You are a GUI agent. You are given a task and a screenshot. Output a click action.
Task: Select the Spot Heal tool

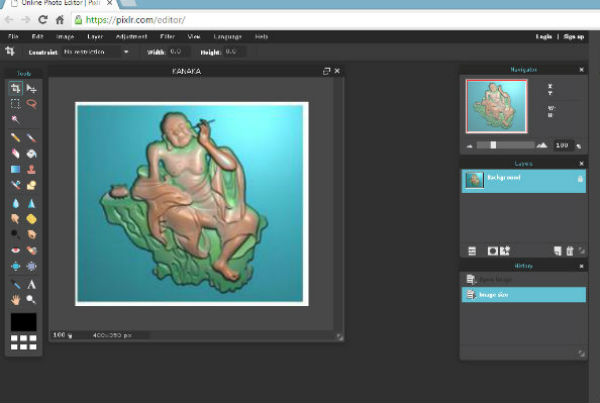(x=31, y=250)
